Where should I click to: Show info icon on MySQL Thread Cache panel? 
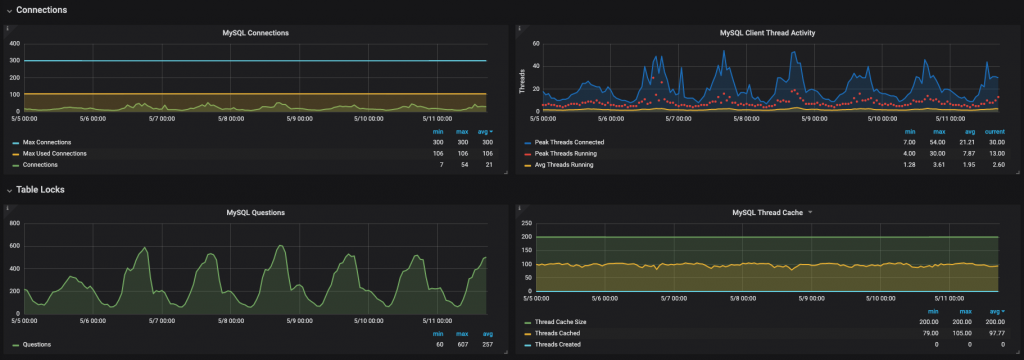(x=519, y=208)
